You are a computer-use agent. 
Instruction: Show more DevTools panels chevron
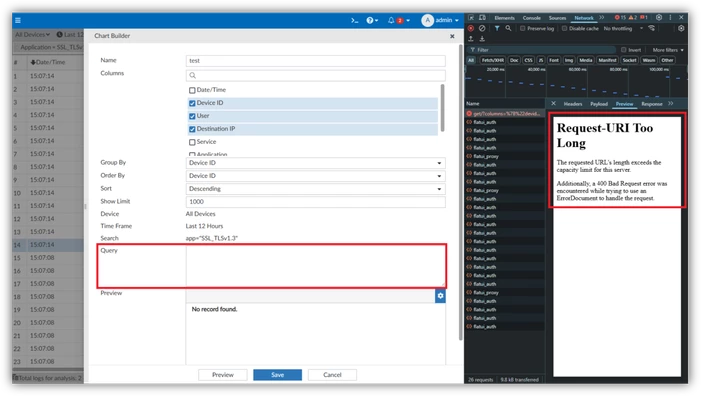(x=602, y=17)
